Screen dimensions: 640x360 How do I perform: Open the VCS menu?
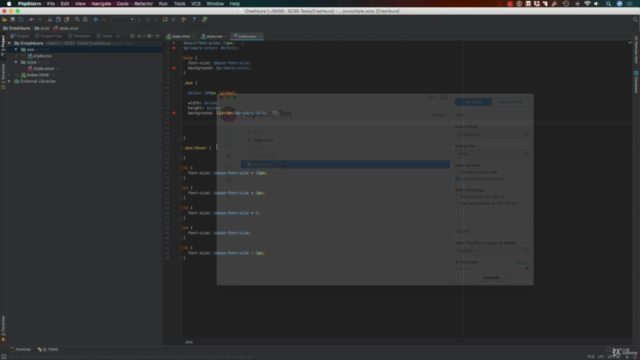coord(196,4)
